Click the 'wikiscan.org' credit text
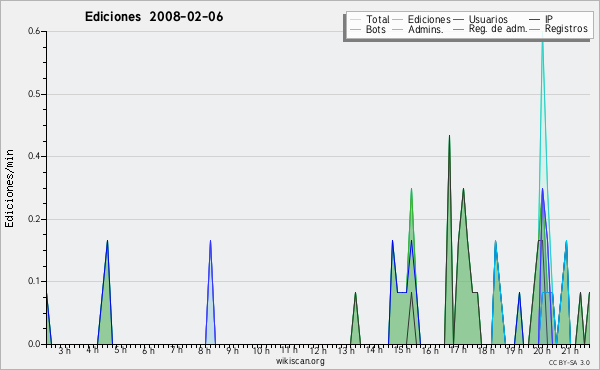 [300, 361]
